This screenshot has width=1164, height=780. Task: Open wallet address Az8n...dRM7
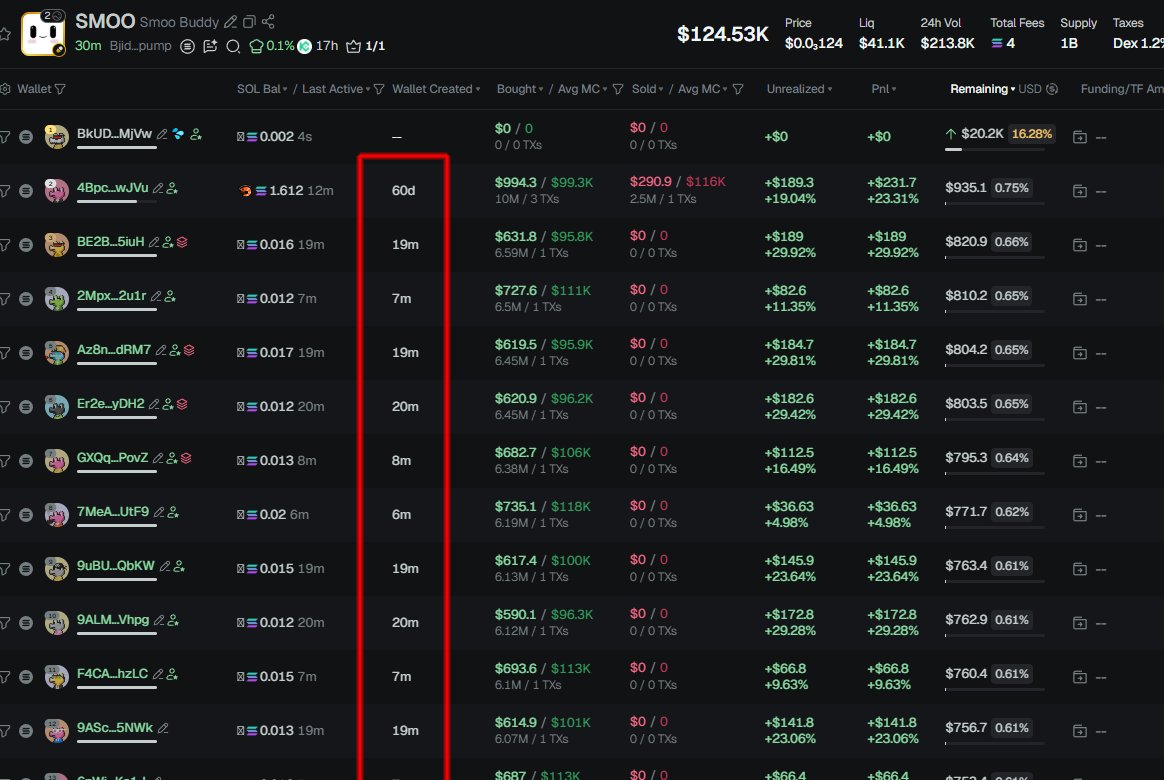pyautogui.click(x=113, y=350)
